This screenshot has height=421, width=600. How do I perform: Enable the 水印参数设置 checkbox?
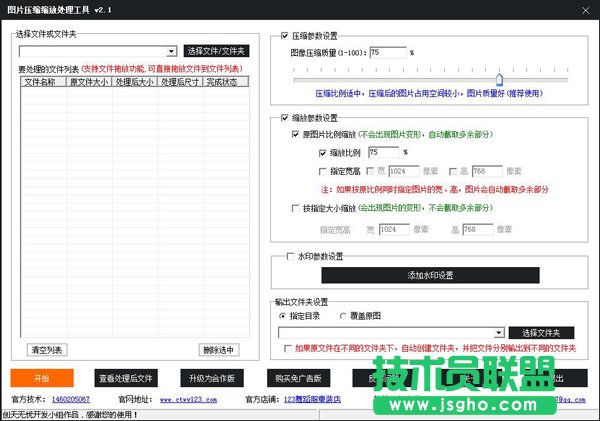point(290,256)
